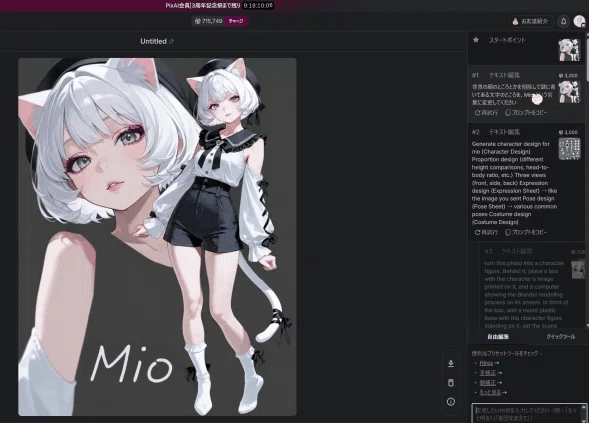The height and width of the screenshot is (423, 589).
Task: Click the 715,749 credit balance
Action: point(209,21)
